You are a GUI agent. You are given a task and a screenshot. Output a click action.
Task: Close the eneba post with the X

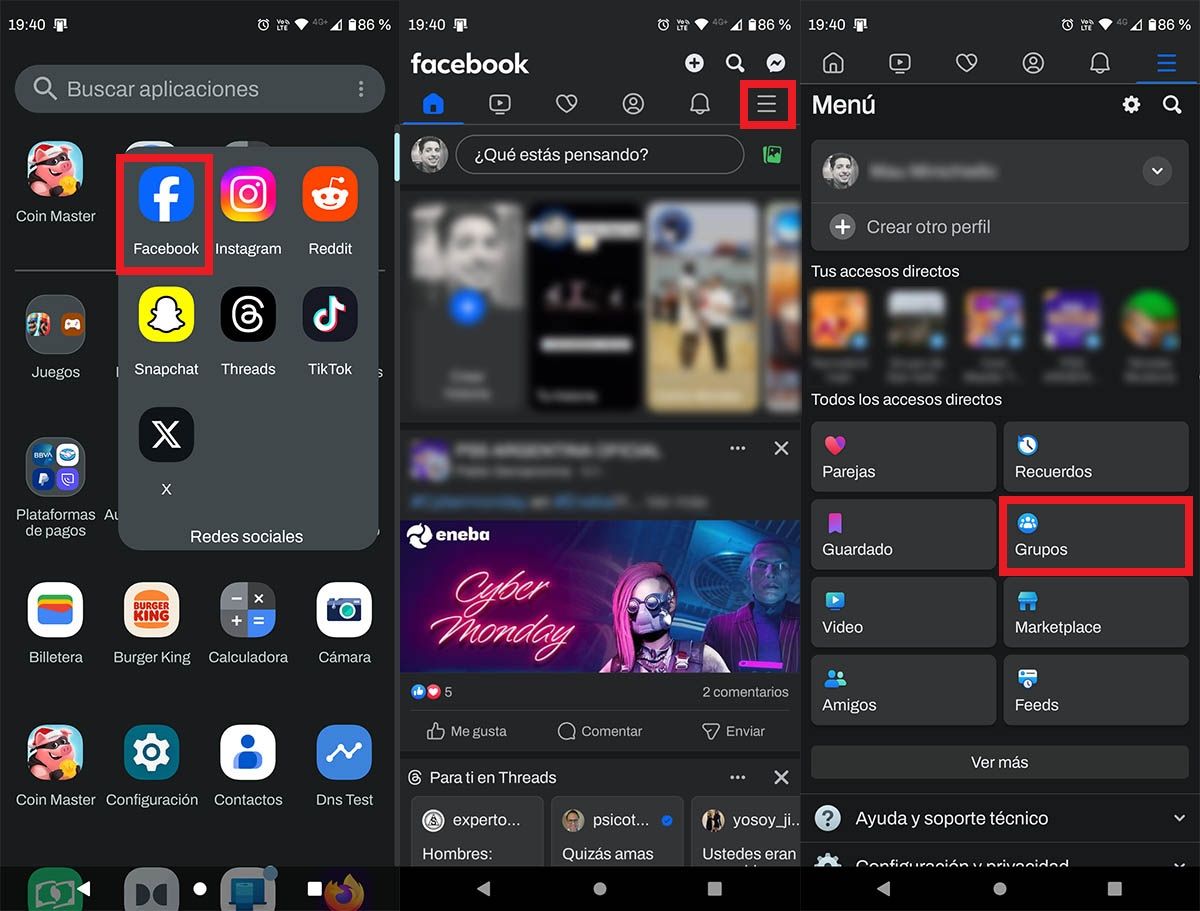(781, 448)
